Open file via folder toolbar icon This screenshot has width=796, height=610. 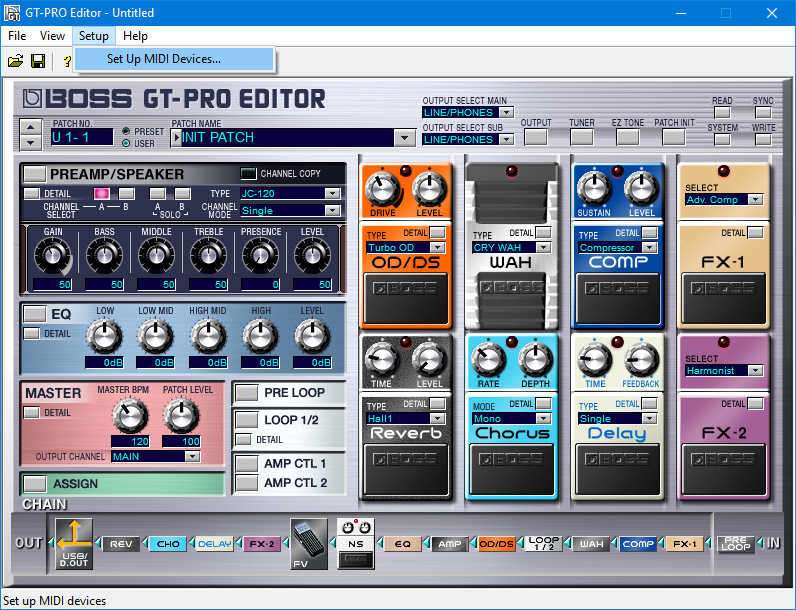click(x=15, y=61)
